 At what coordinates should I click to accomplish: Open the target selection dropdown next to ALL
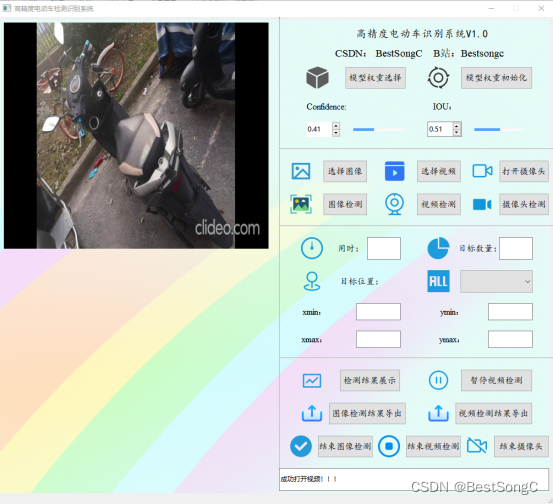496,281
